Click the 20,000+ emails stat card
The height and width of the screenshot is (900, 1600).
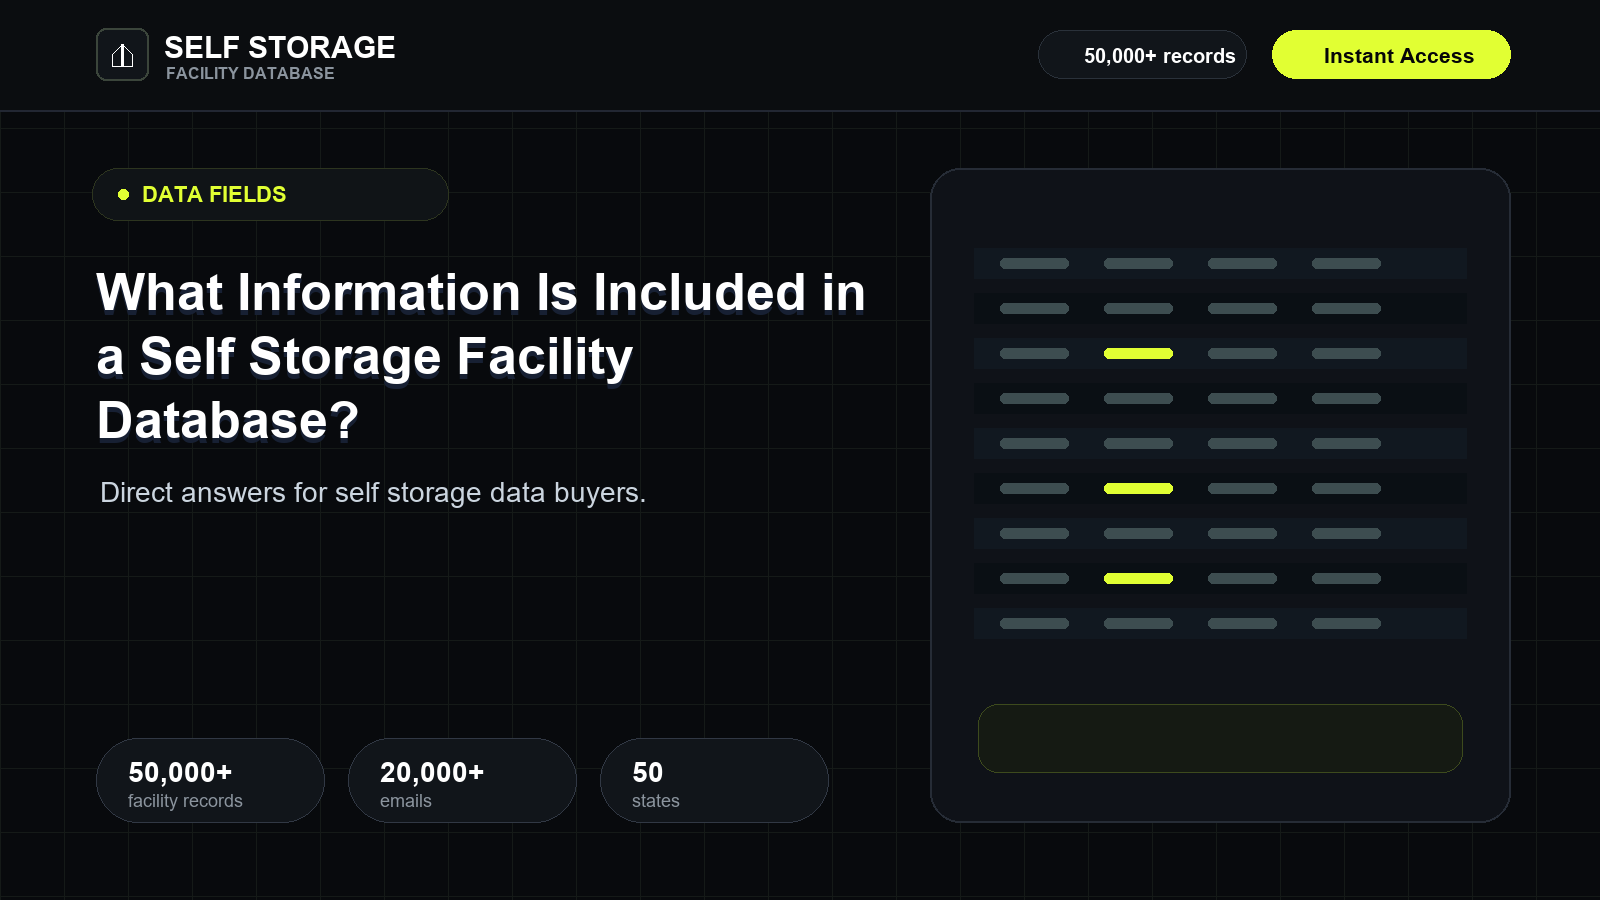click(x=462, y=781)
